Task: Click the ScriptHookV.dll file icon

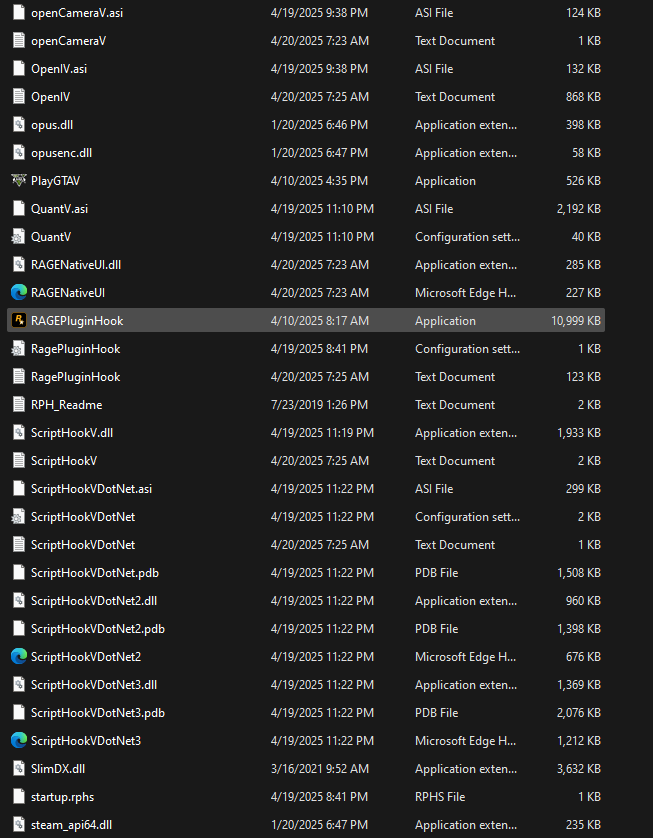Action: [19, 432]
